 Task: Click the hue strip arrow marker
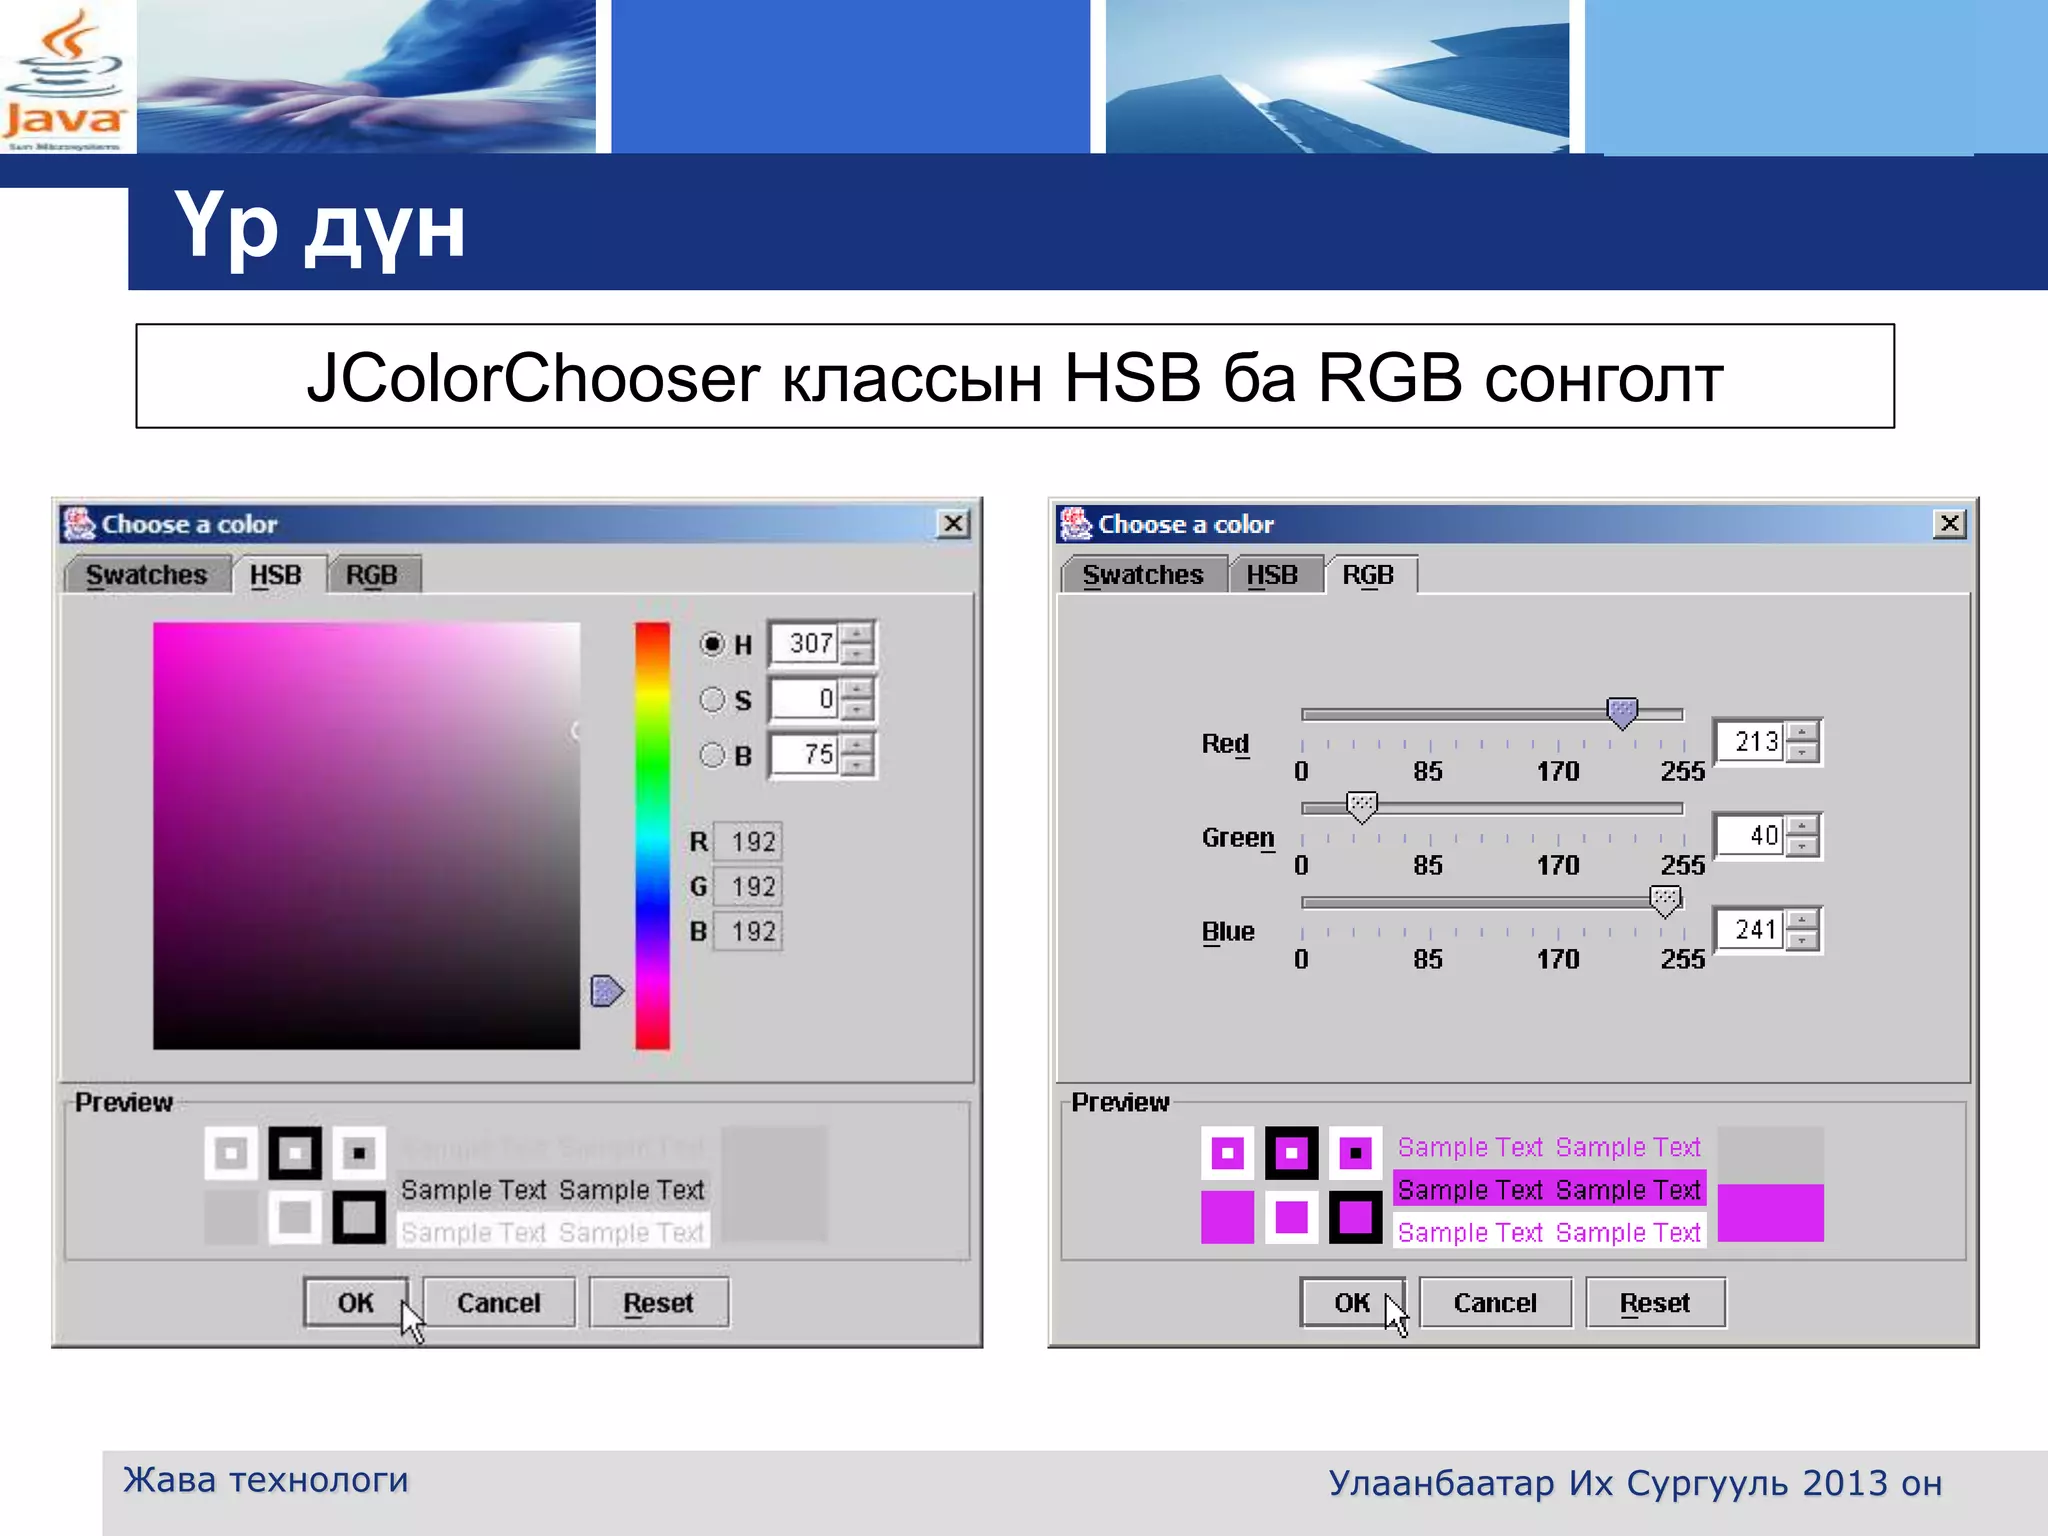607,991
